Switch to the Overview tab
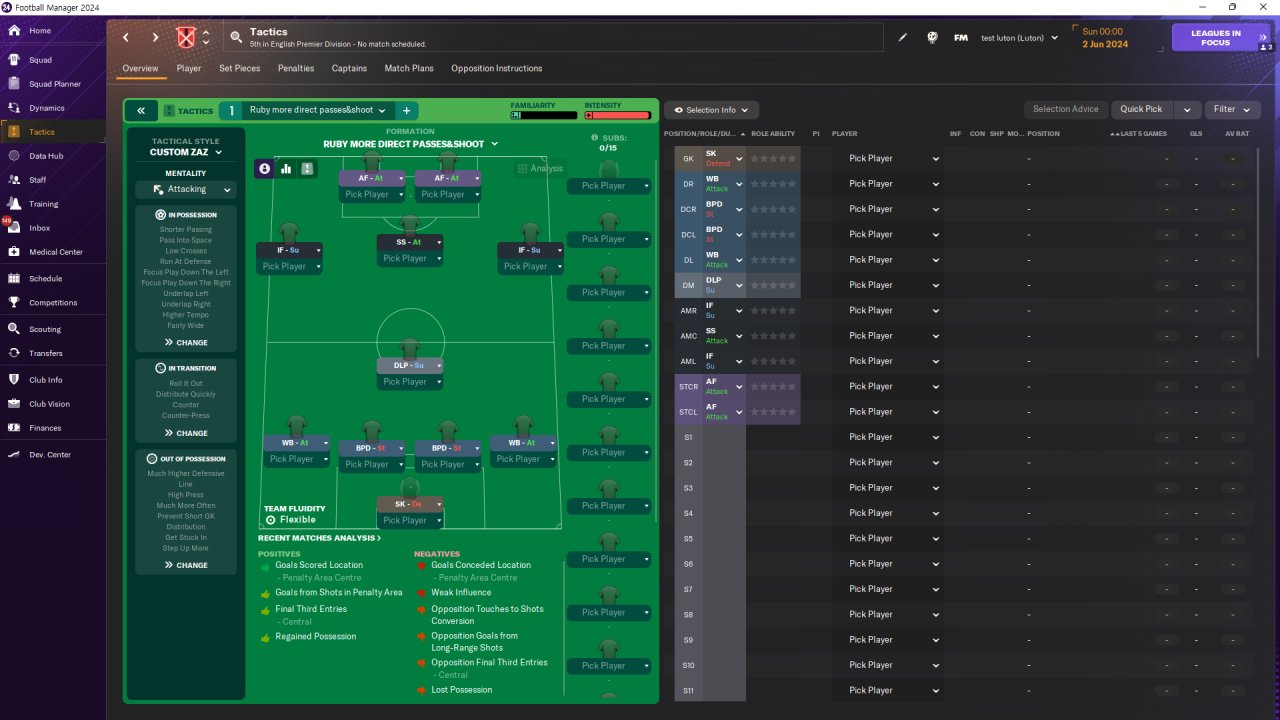Image resolution: width=1280 pixels, height=720 pixels. tap(140, 68)
